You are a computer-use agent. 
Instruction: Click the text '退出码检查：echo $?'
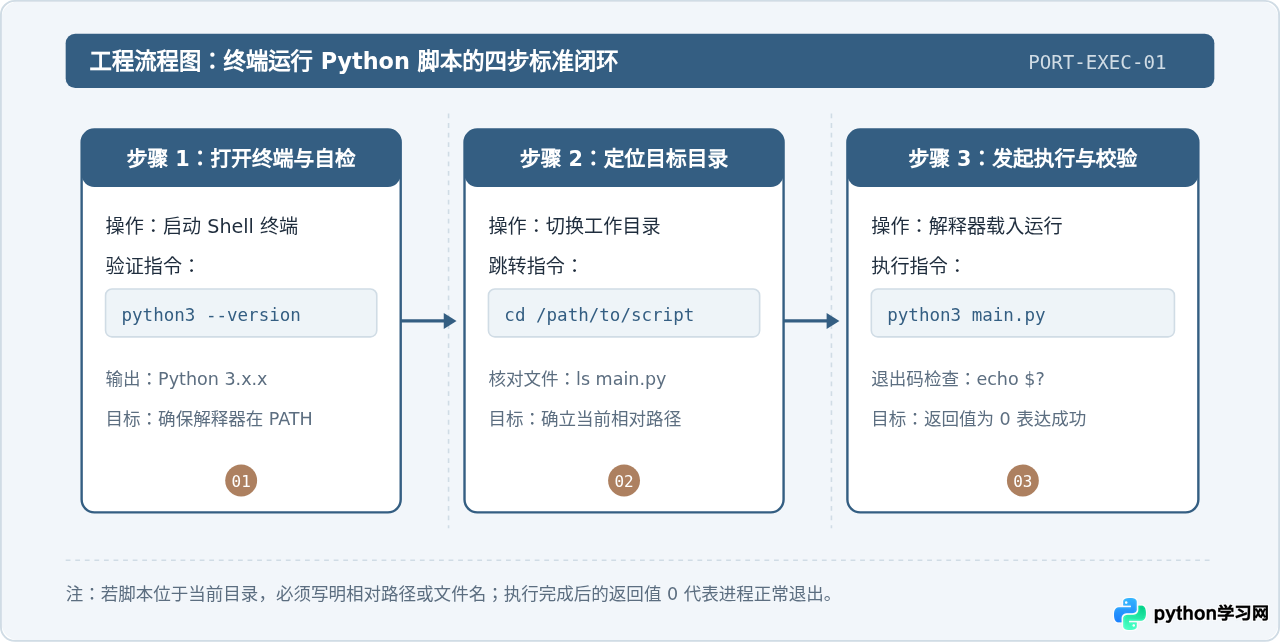click(x=958, y=379)
